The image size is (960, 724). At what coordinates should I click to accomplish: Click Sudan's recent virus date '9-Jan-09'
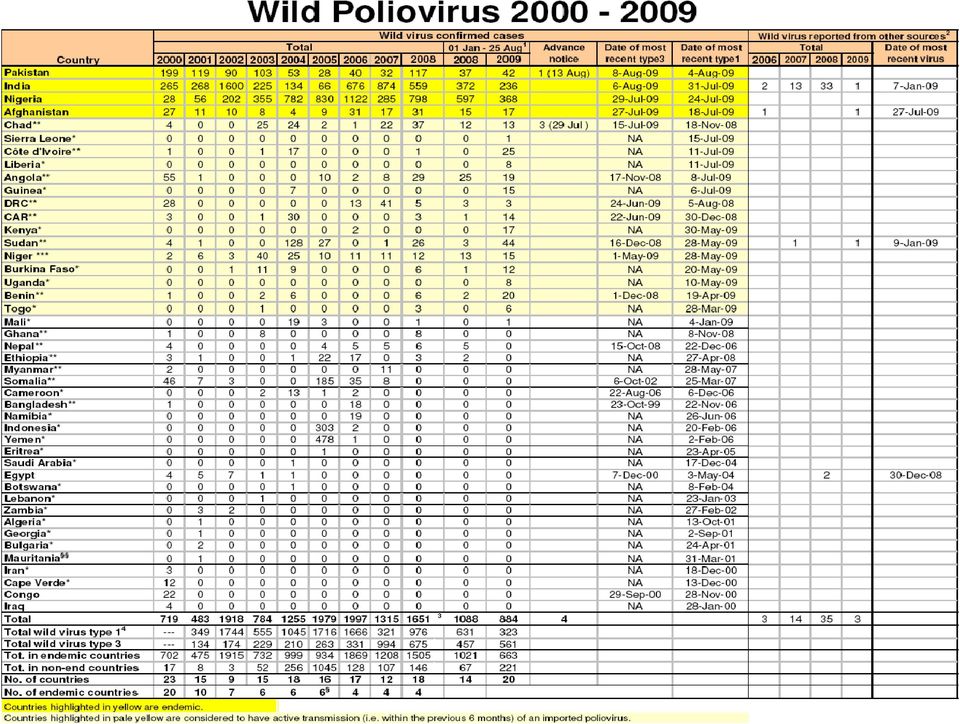click(x=915, y=242)
